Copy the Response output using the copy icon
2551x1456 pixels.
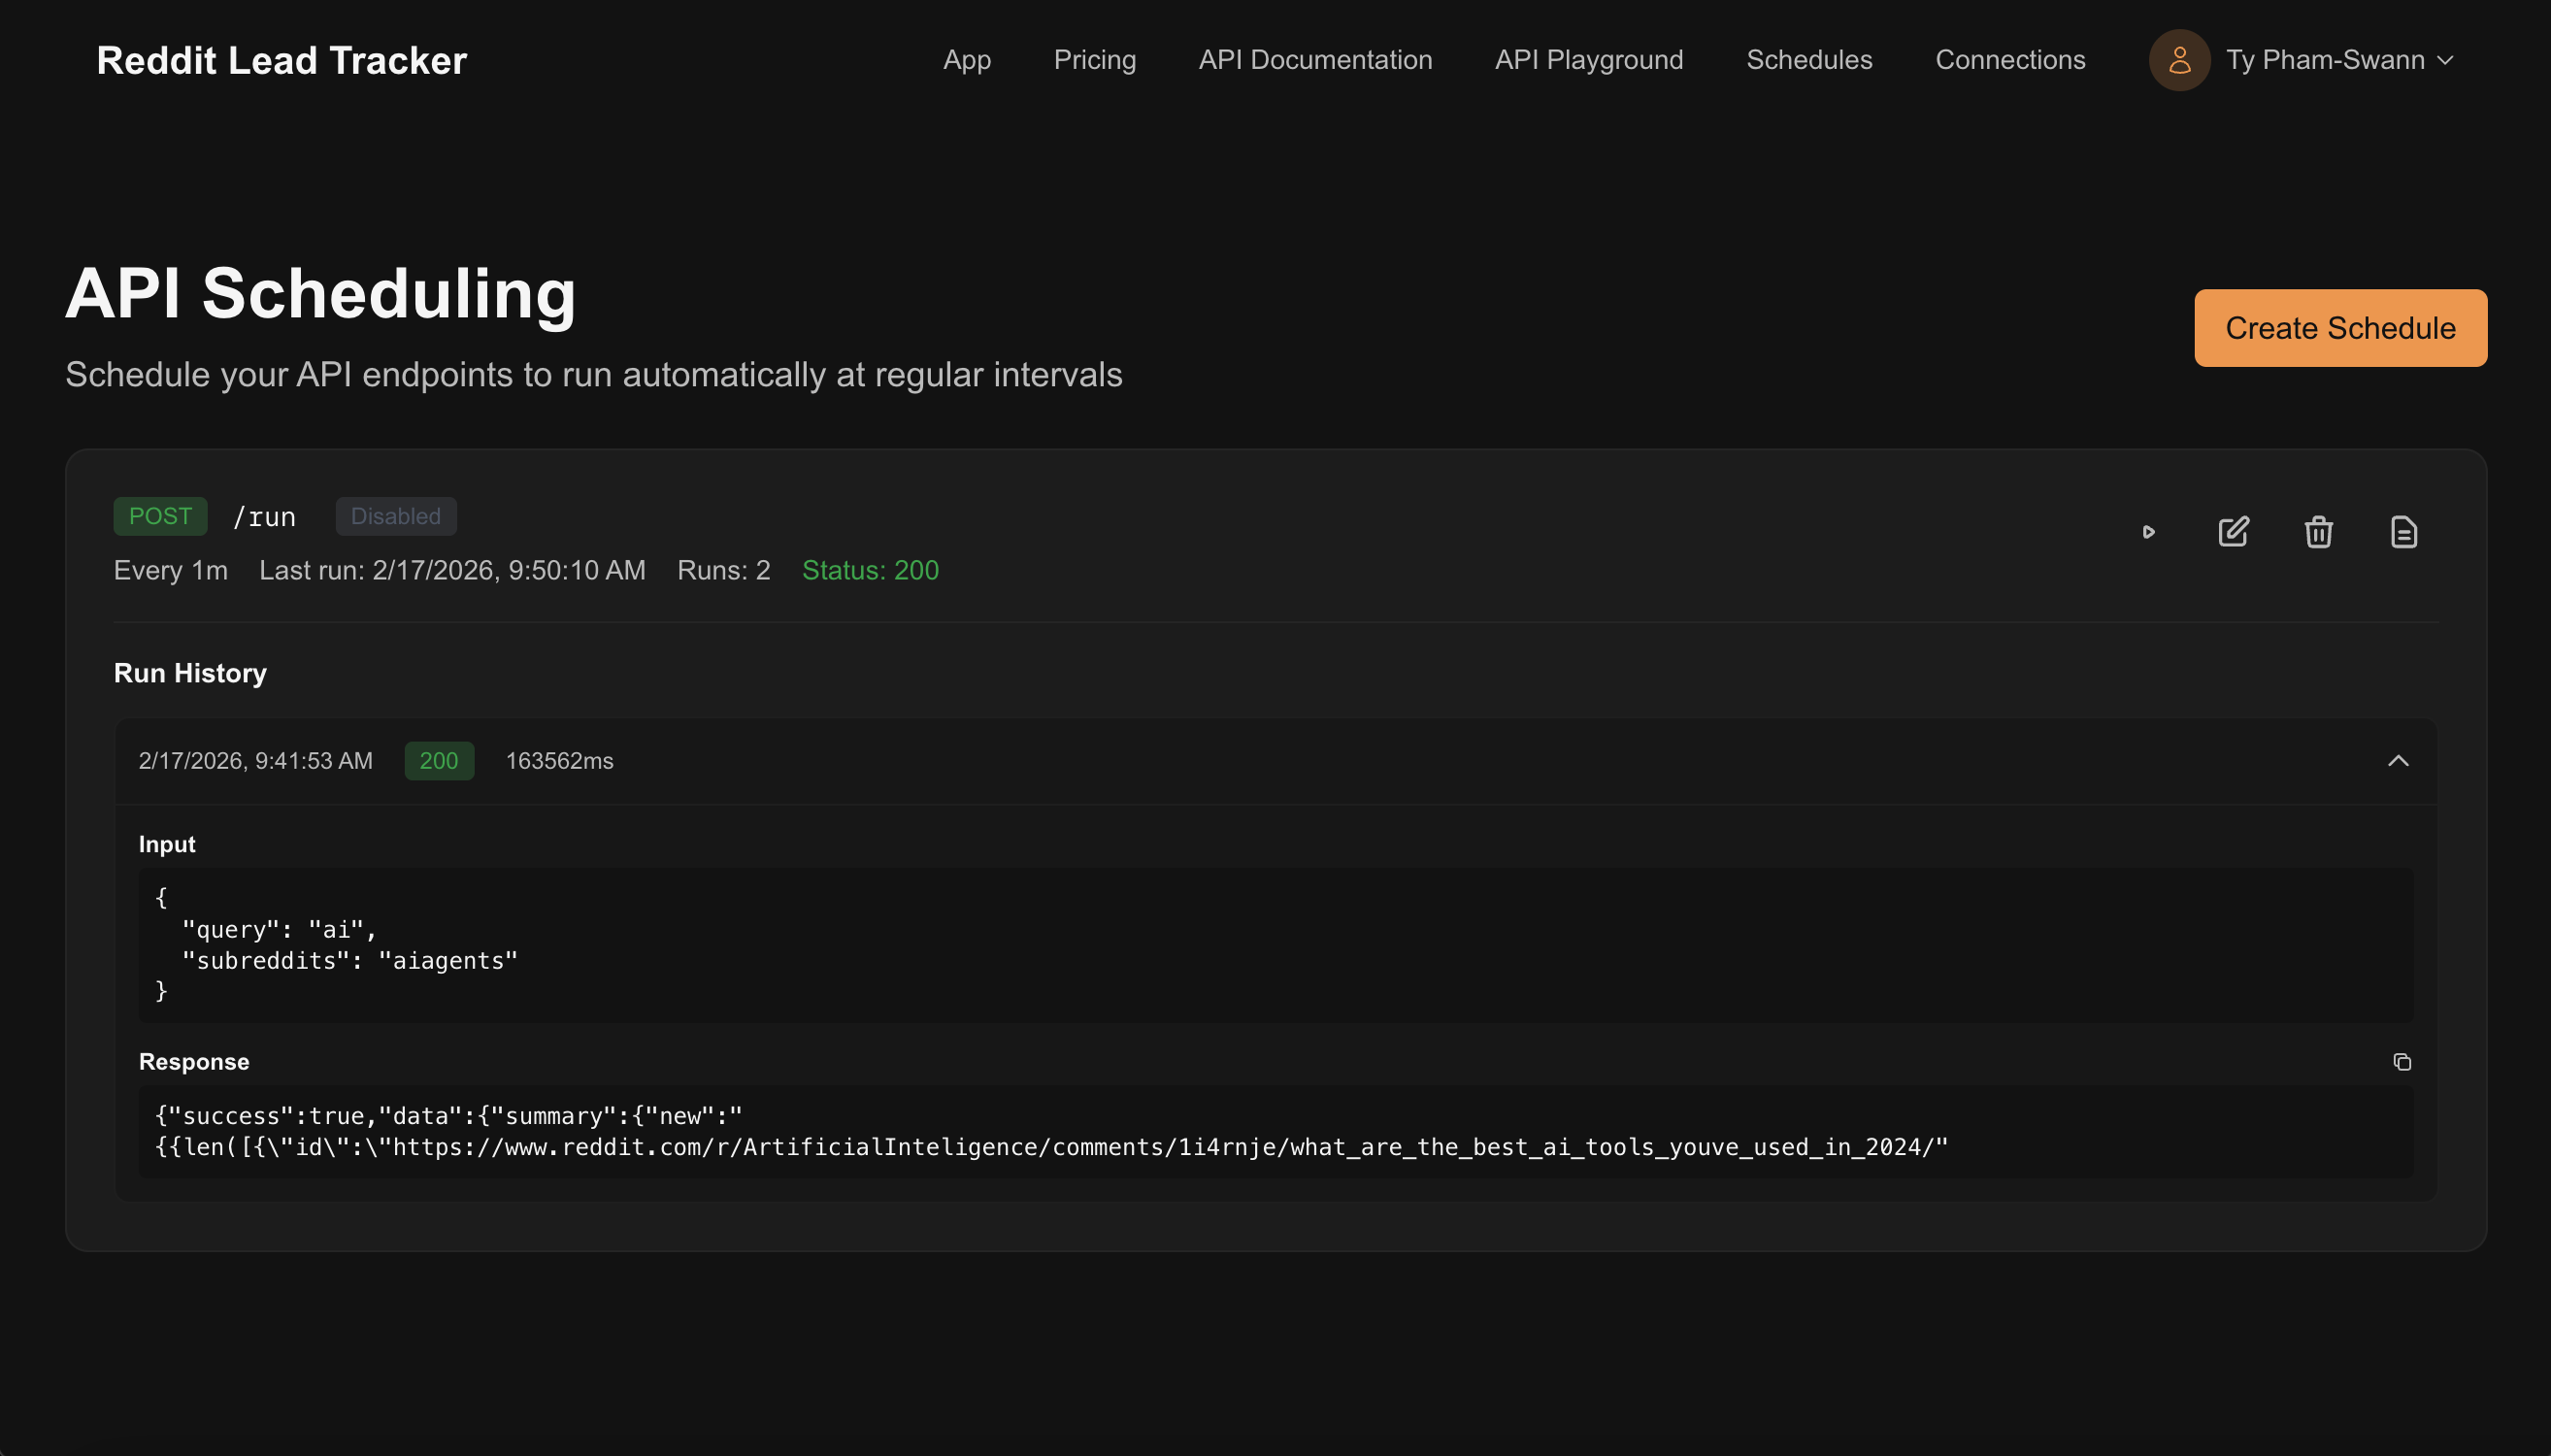point(2403,1061)
